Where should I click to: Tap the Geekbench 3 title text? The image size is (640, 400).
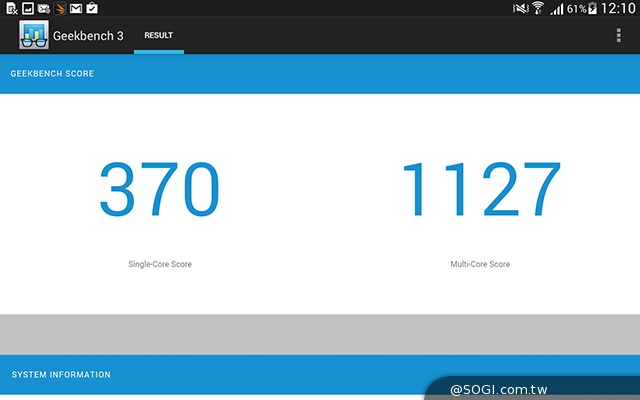[x=88, y=36]
